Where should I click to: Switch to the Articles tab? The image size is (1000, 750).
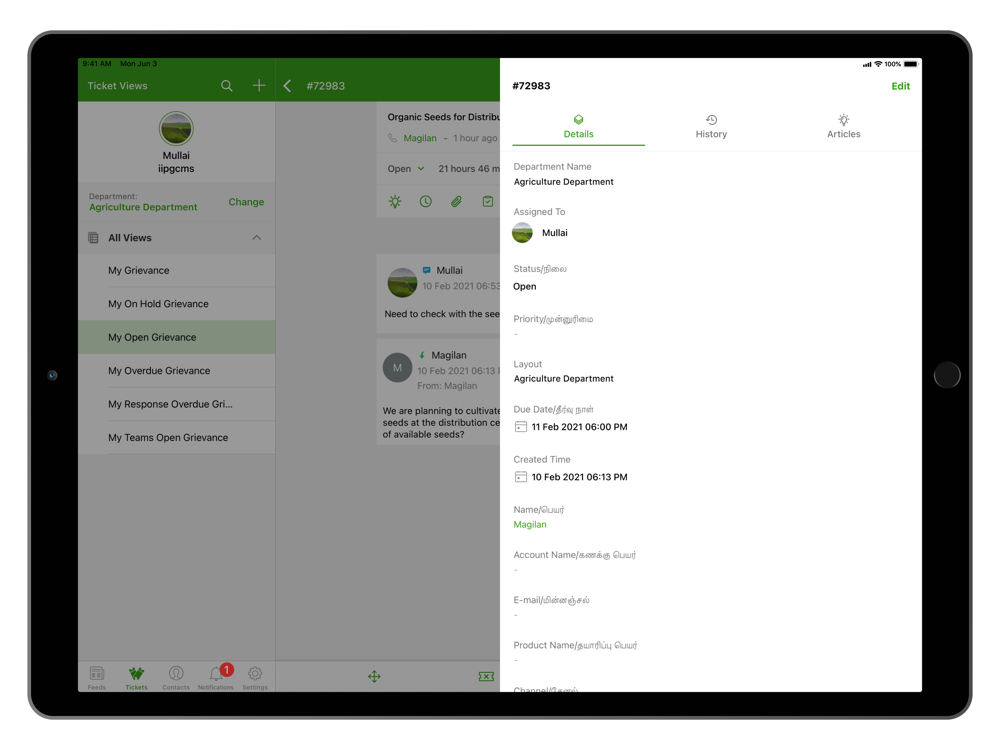pos(844,127)
